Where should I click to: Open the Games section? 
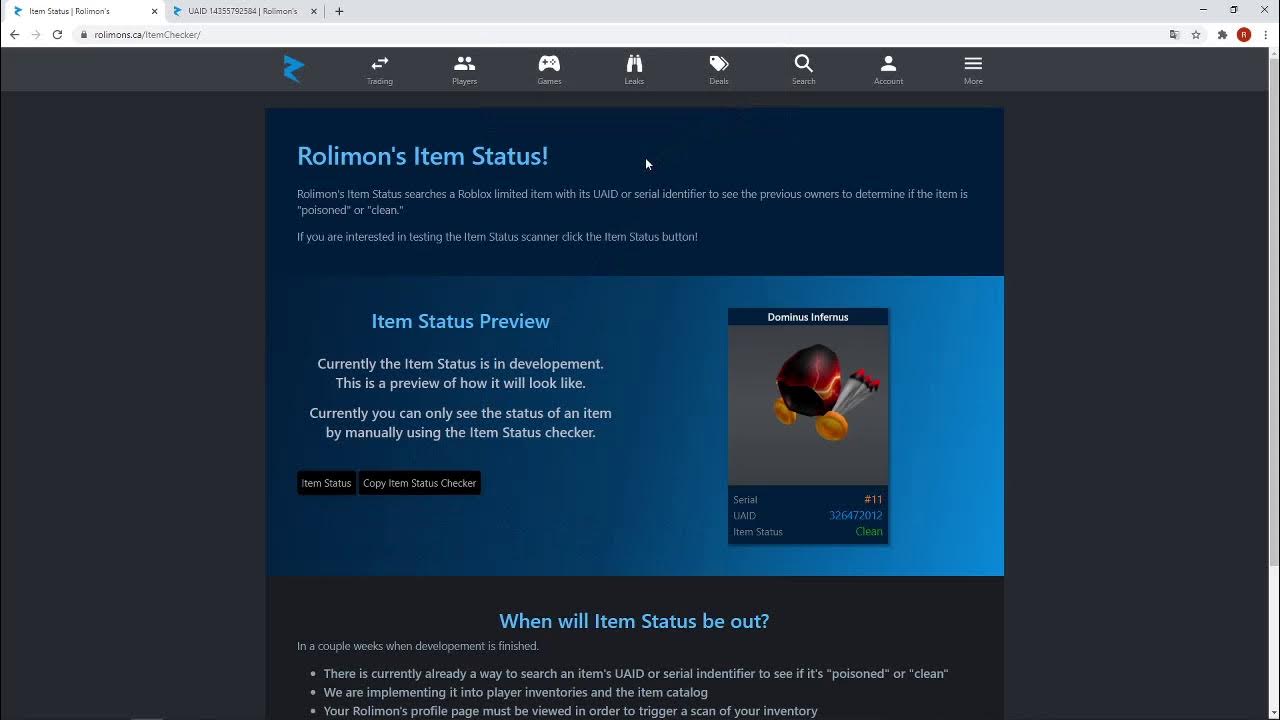coord(549,70)
